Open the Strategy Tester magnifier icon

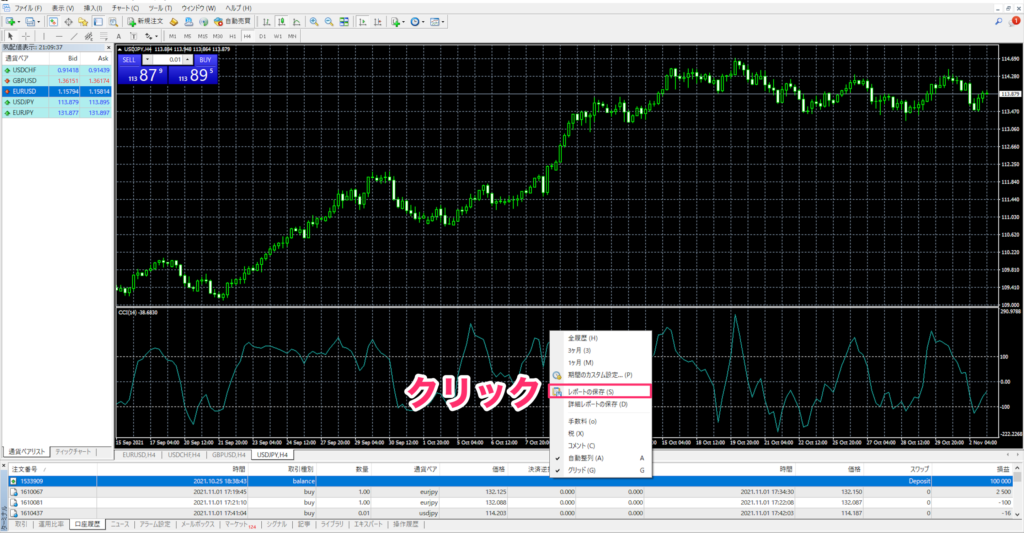(x=113, y=22)
